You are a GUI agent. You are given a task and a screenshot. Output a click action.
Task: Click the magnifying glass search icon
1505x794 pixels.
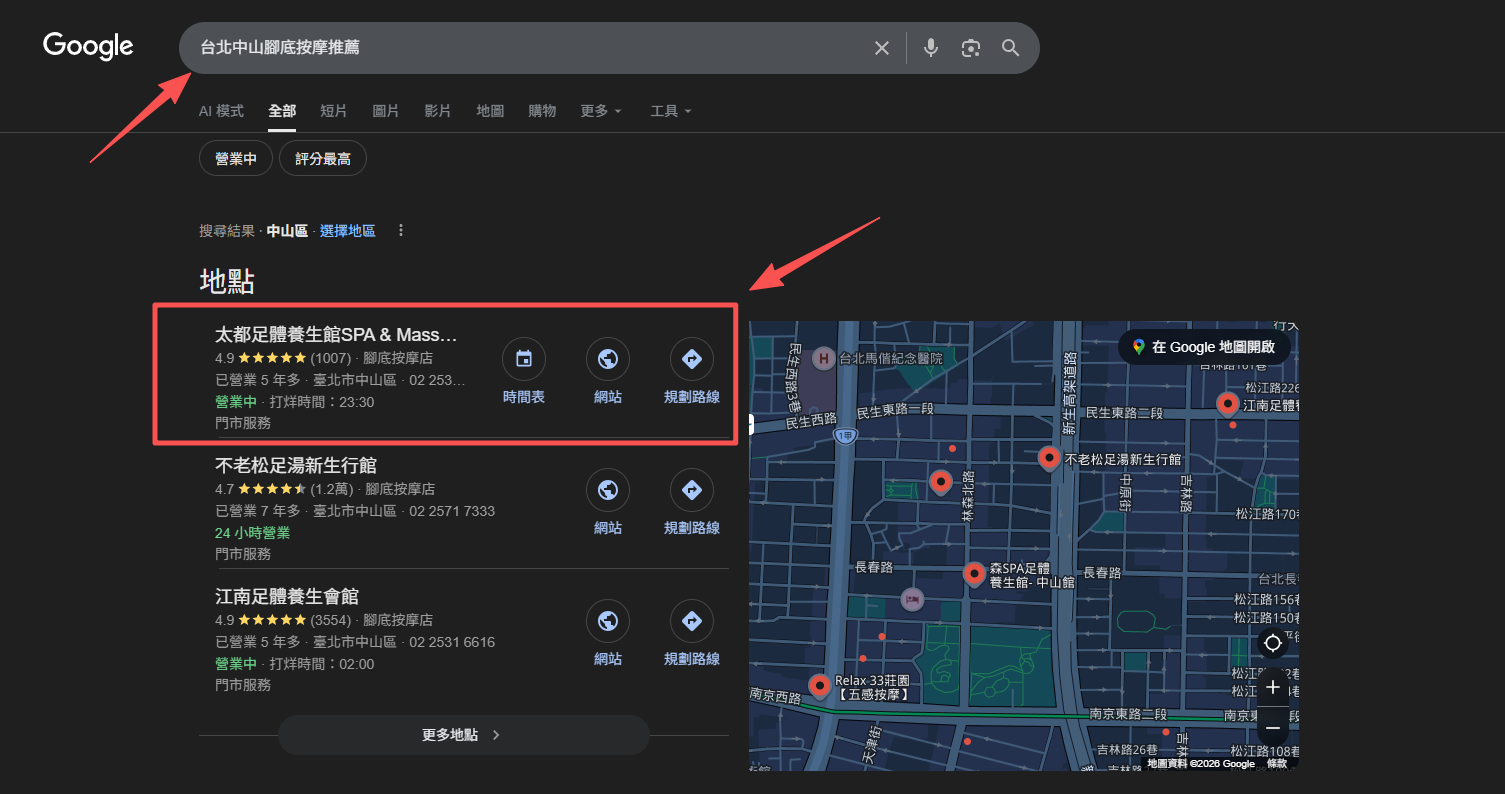pyautogui.click(x=1010, y=48)
